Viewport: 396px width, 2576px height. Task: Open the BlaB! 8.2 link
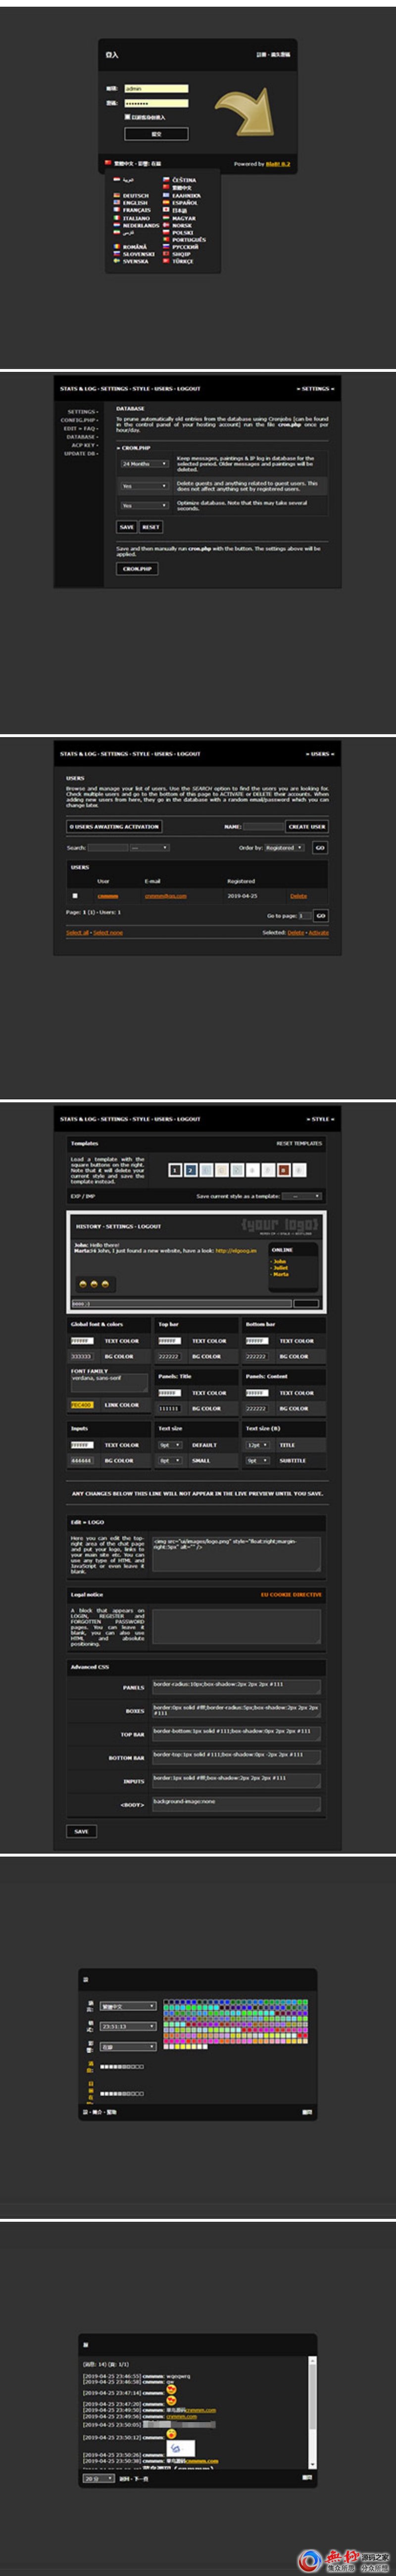click(277, 164)
